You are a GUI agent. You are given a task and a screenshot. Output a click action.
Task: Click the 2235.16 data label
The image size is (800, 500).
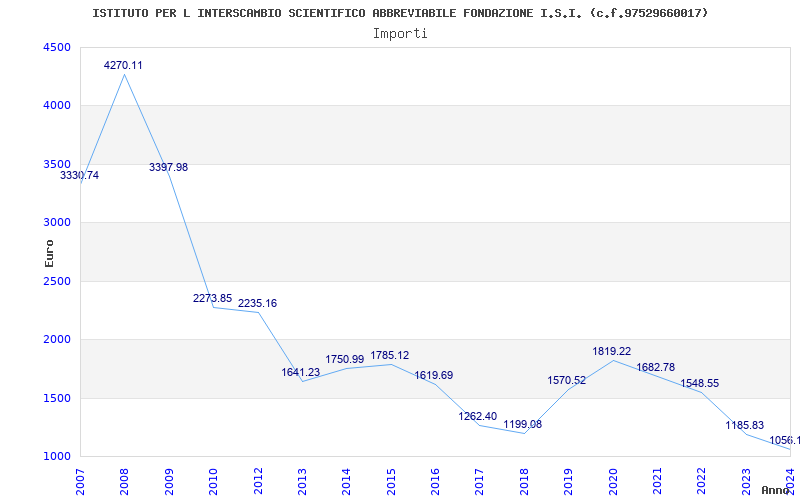coord(258,304)
